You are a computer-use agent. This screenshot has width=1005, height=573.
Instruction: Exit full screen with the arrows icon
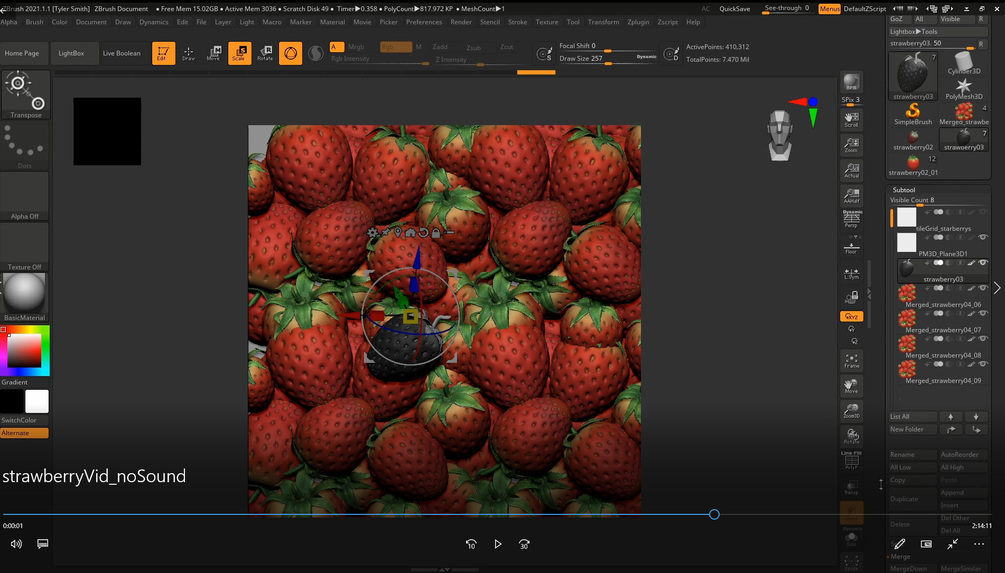[x=952, y=544]
